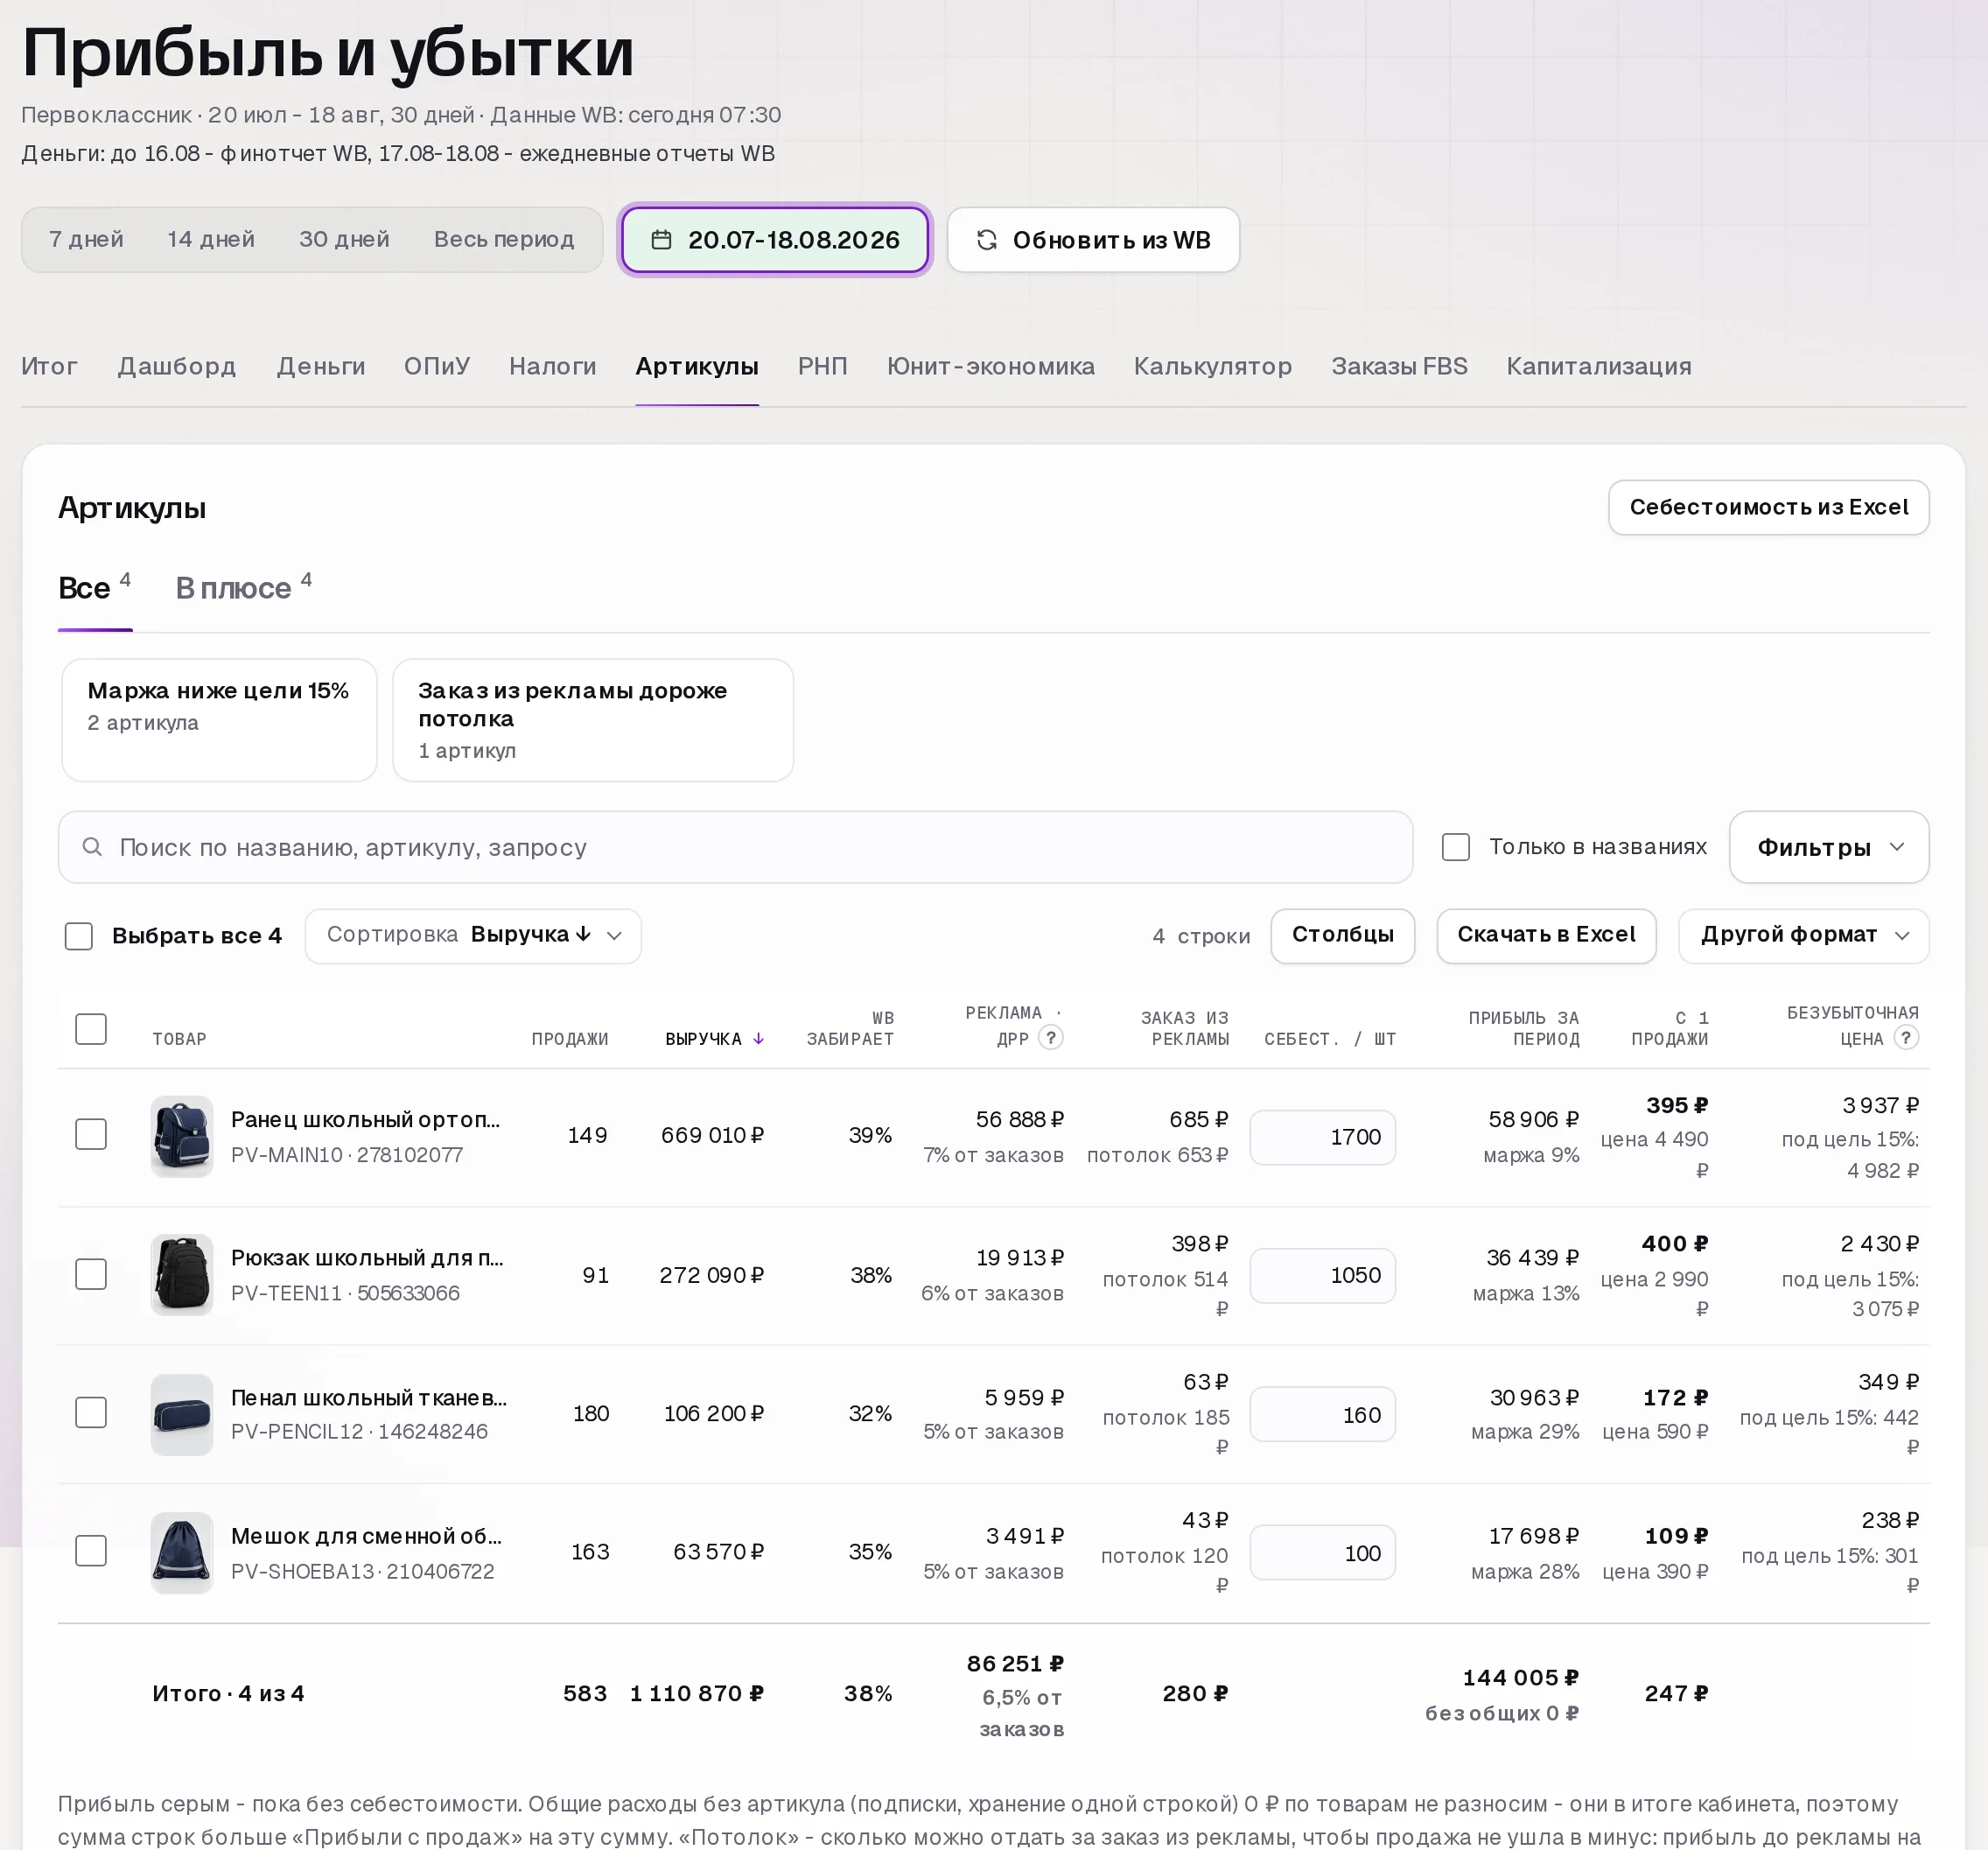Open the Другой формат dropdown
The image size is (1988, 1850).
[1803, 936]
